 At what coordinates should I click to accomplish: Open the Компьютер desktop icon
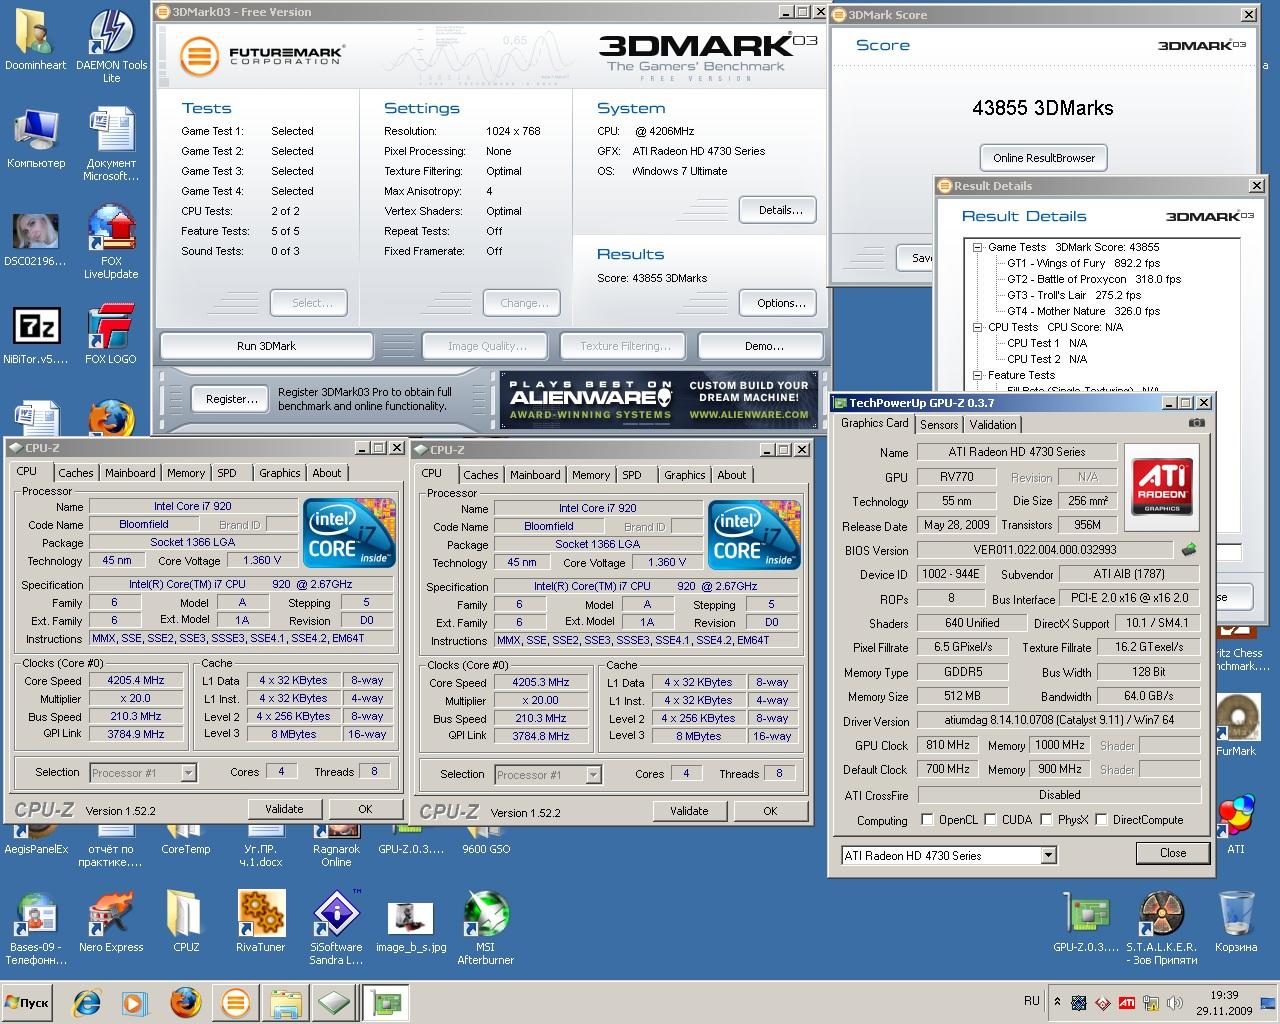coord(36,138)
